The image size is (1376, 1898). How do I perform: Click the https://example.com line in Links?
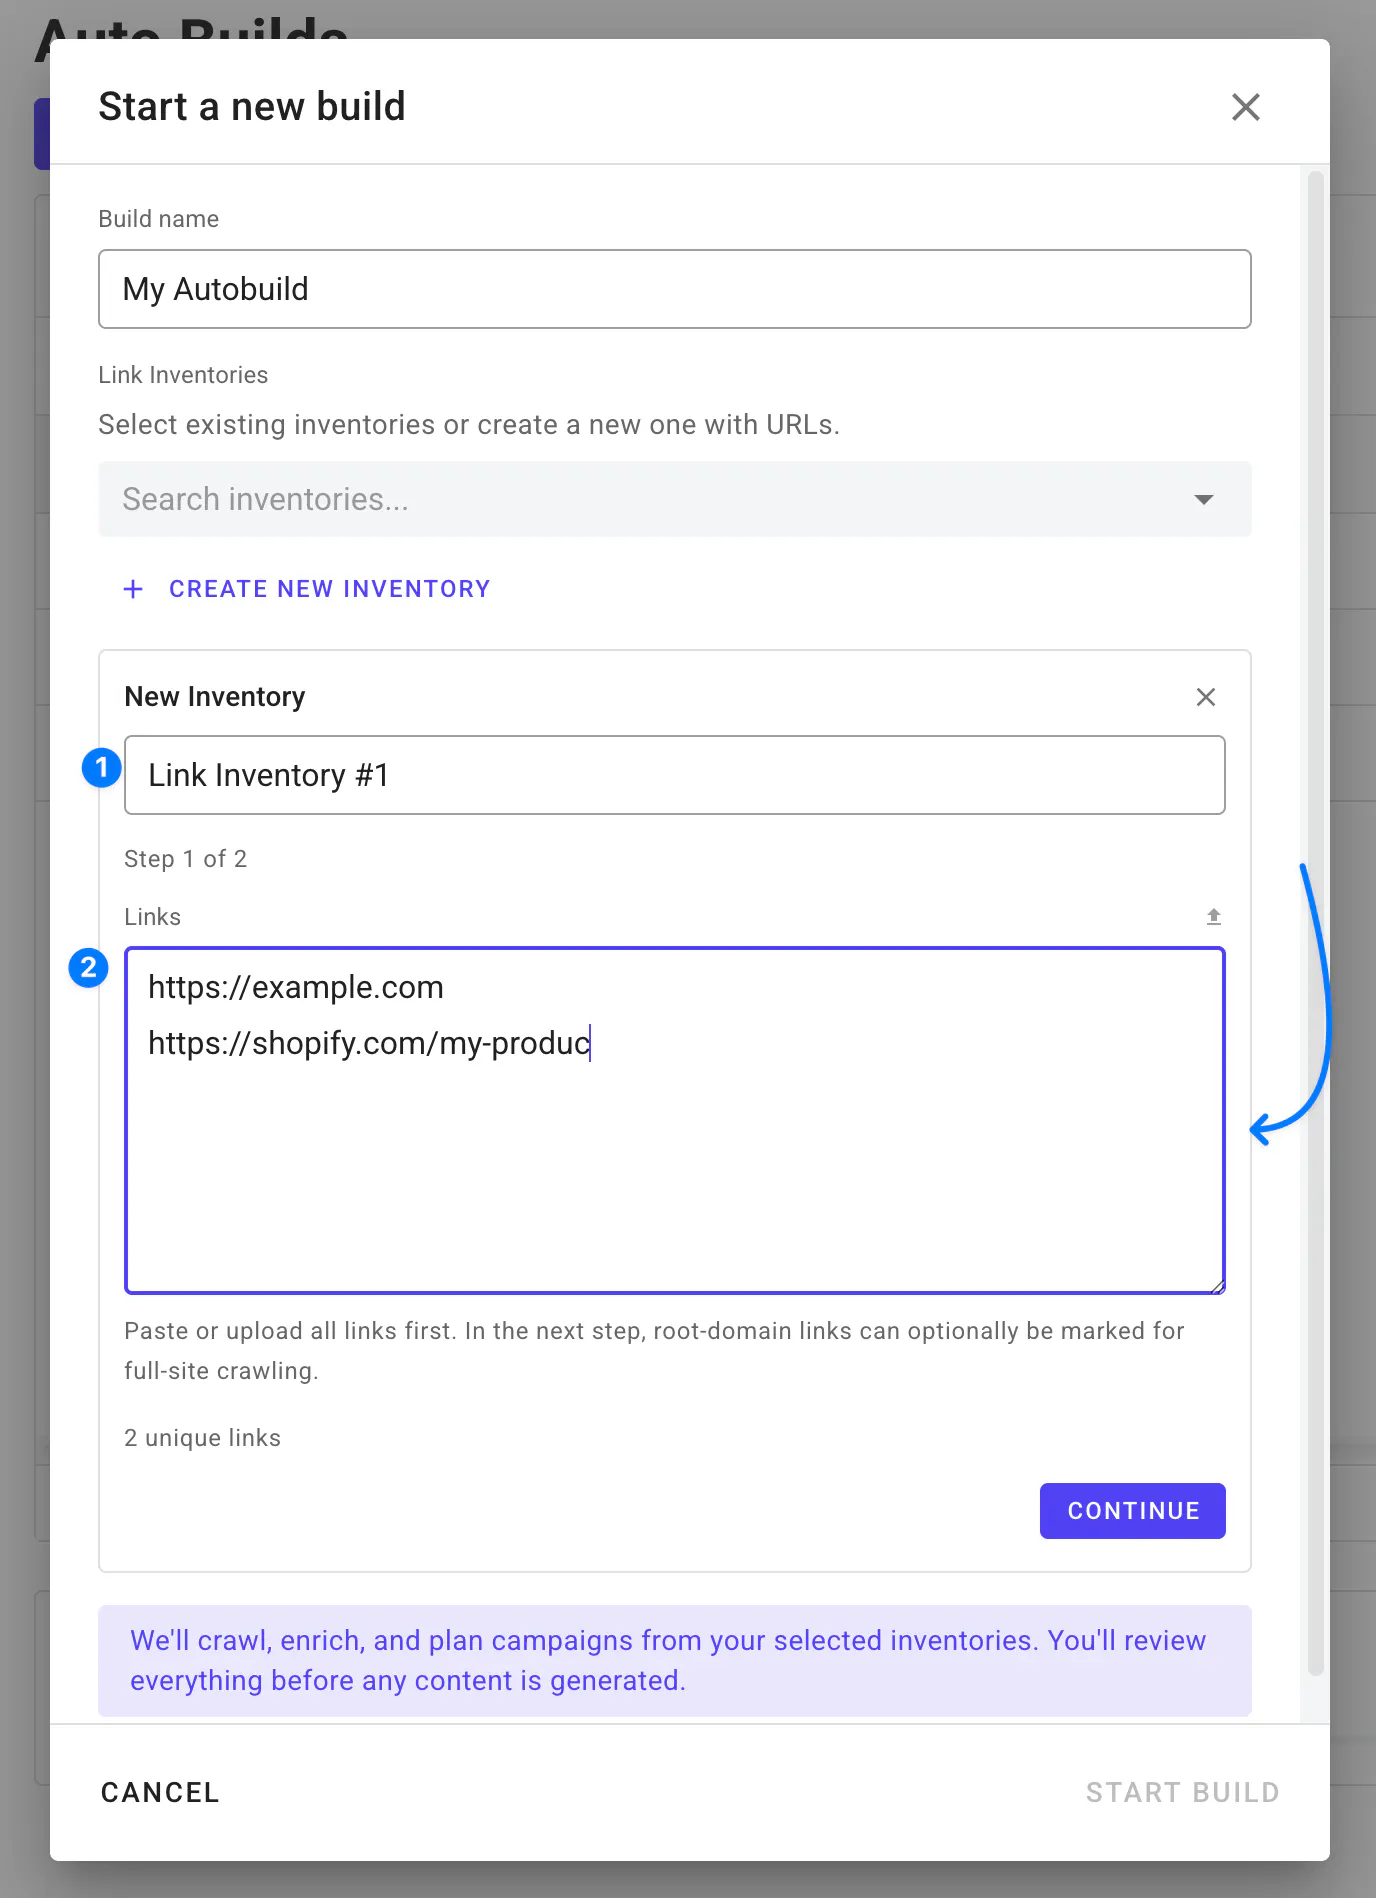[296, 987]
